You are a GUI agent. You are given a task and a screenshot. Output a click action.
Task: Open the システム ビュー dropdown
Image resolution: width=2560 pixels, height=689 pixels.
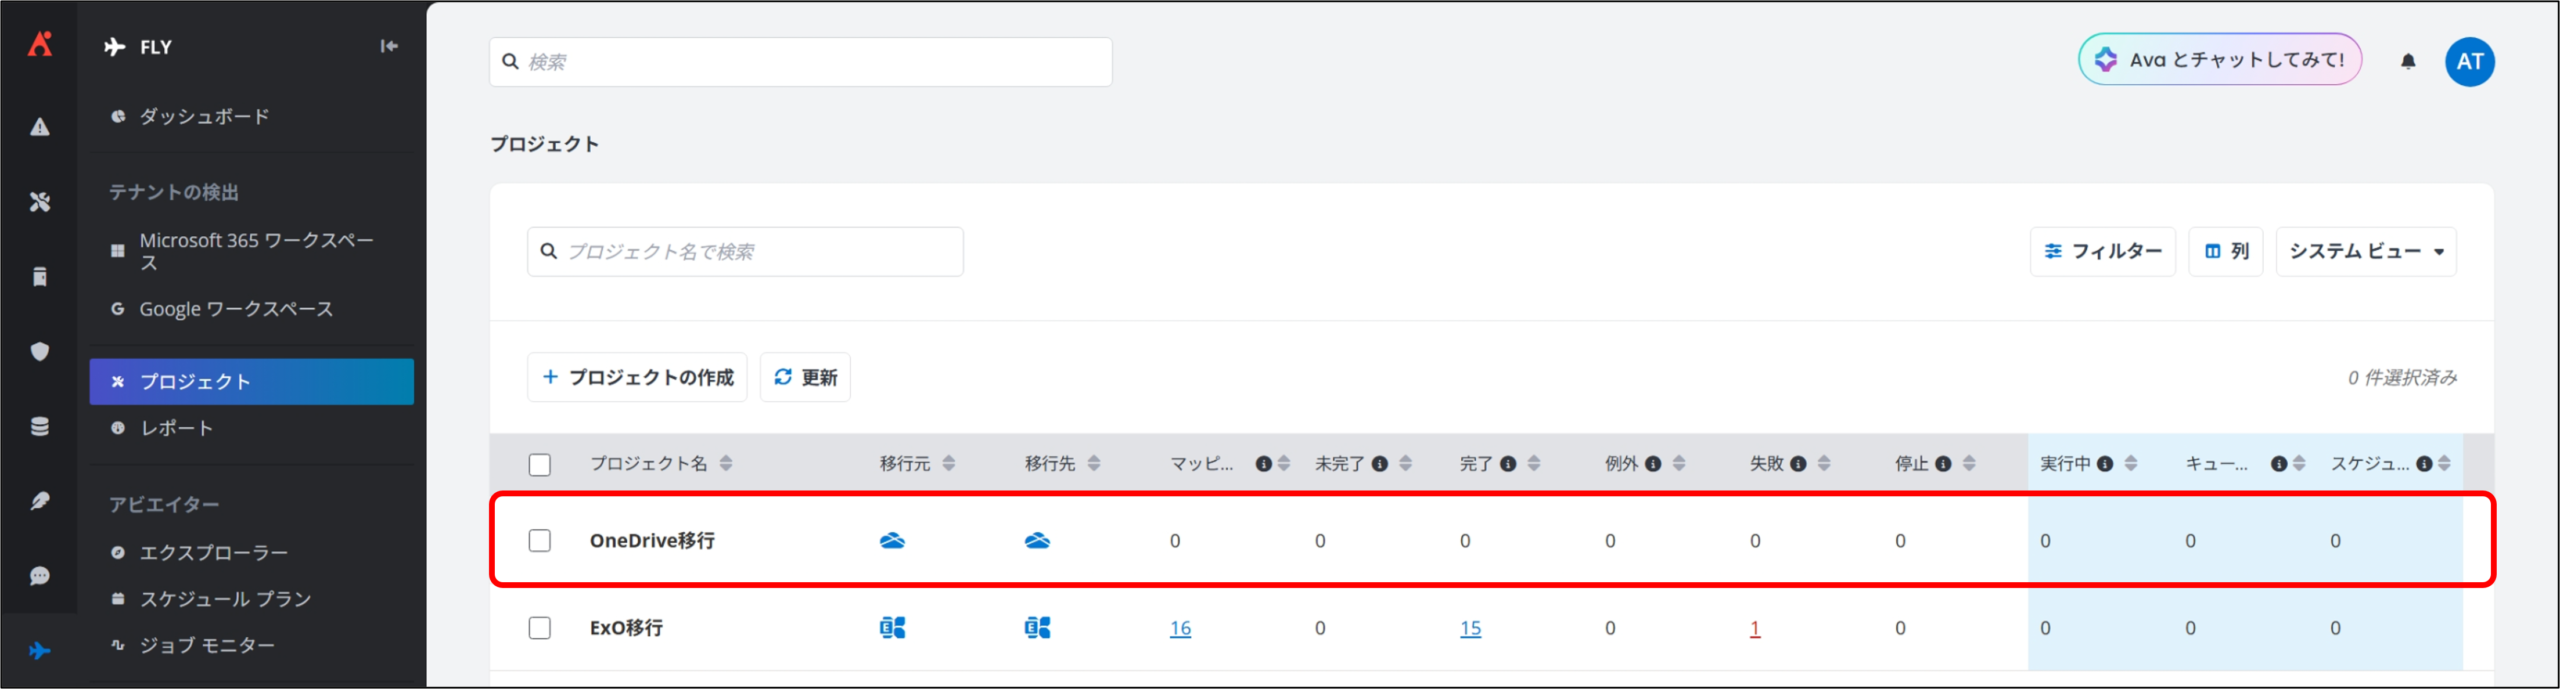2365,251
